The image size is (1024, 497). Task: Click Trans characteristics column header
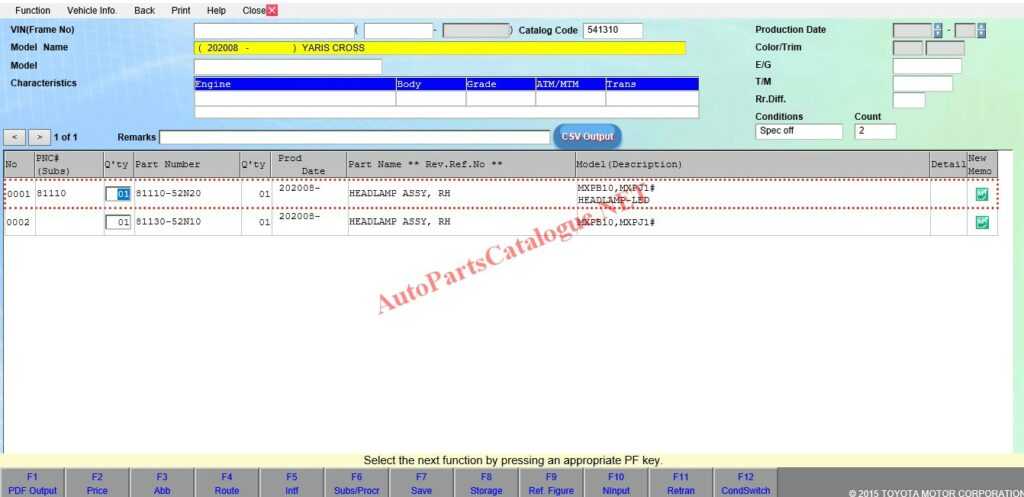(652, 84)
